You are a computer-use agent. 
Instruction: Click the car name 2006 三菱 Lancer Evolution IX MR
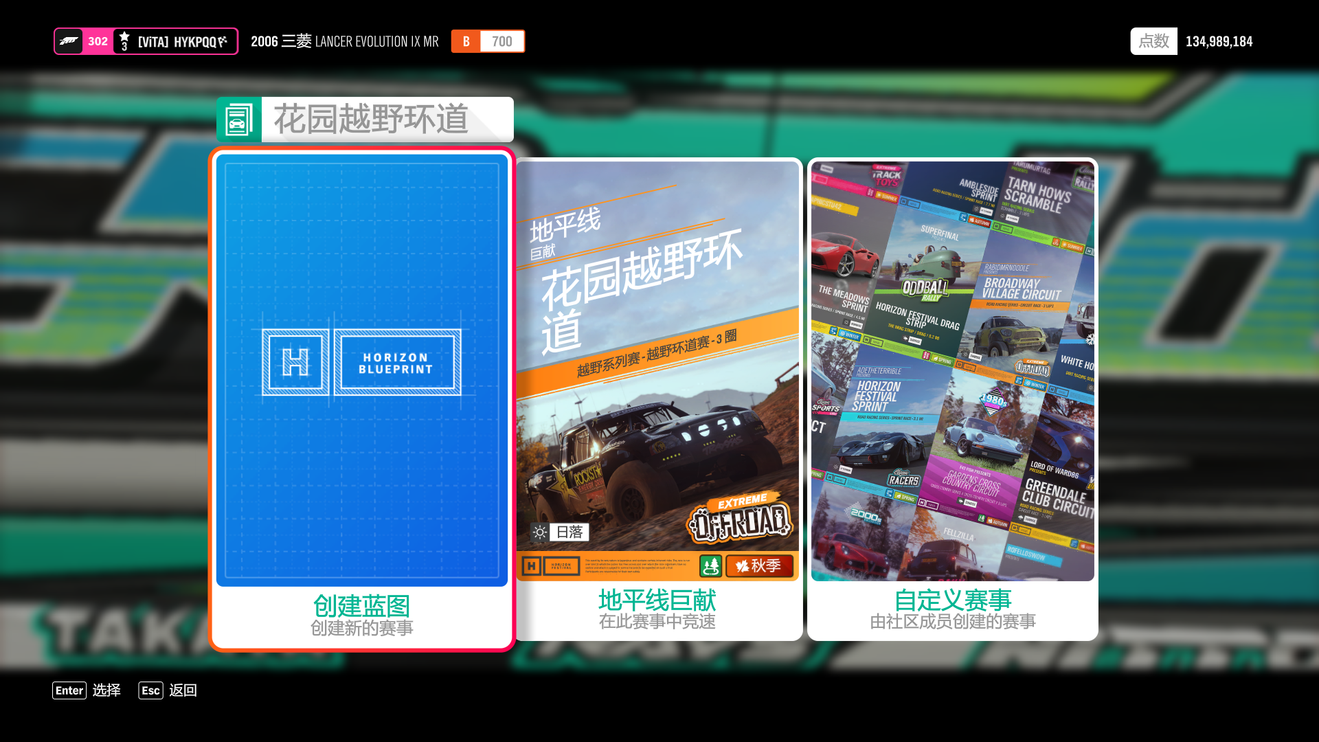(345, 41)
